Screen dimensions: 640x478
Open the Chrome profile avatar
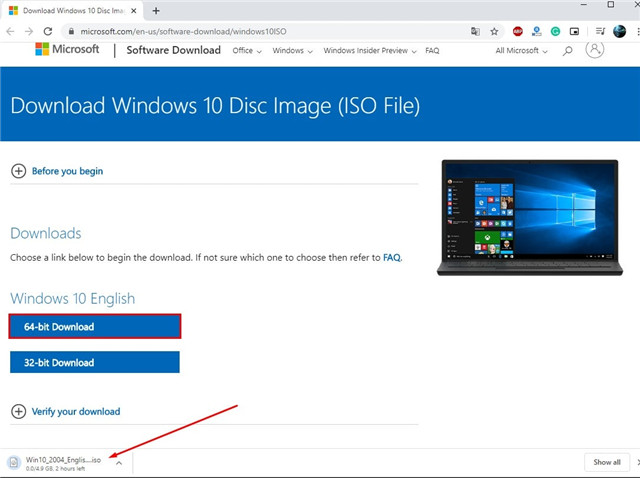(x=620, y=31)
